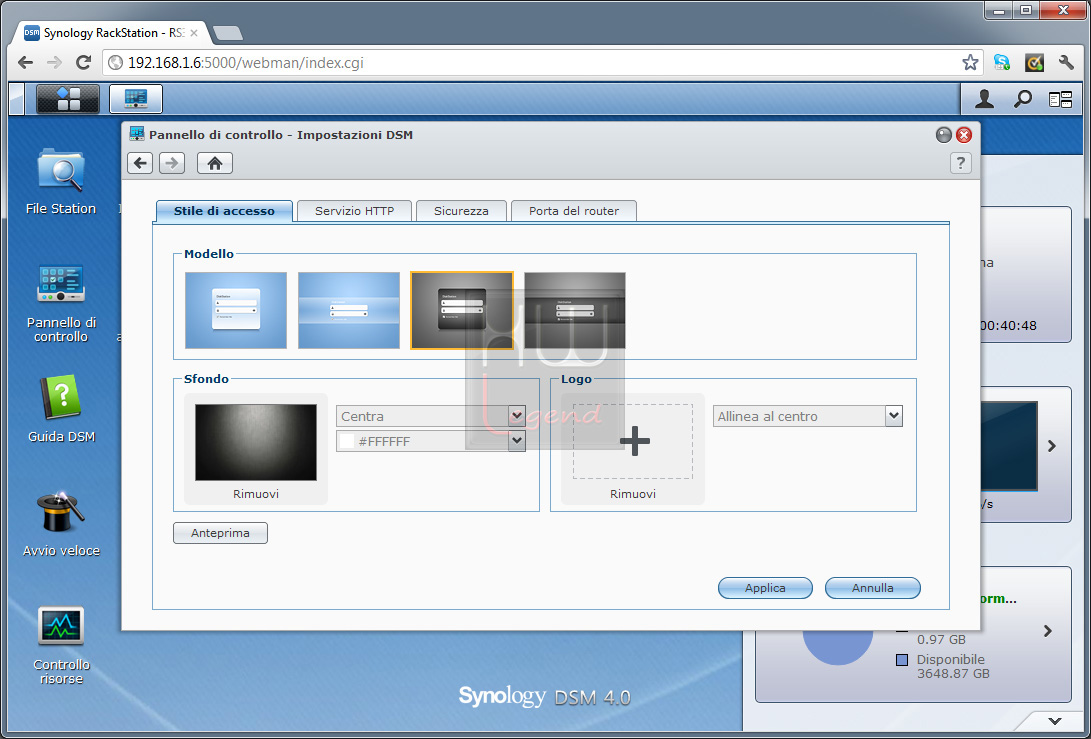This screenshot has width=1091, height=739.
Task: Select the Stile di accesso tab
Action: 224,211
